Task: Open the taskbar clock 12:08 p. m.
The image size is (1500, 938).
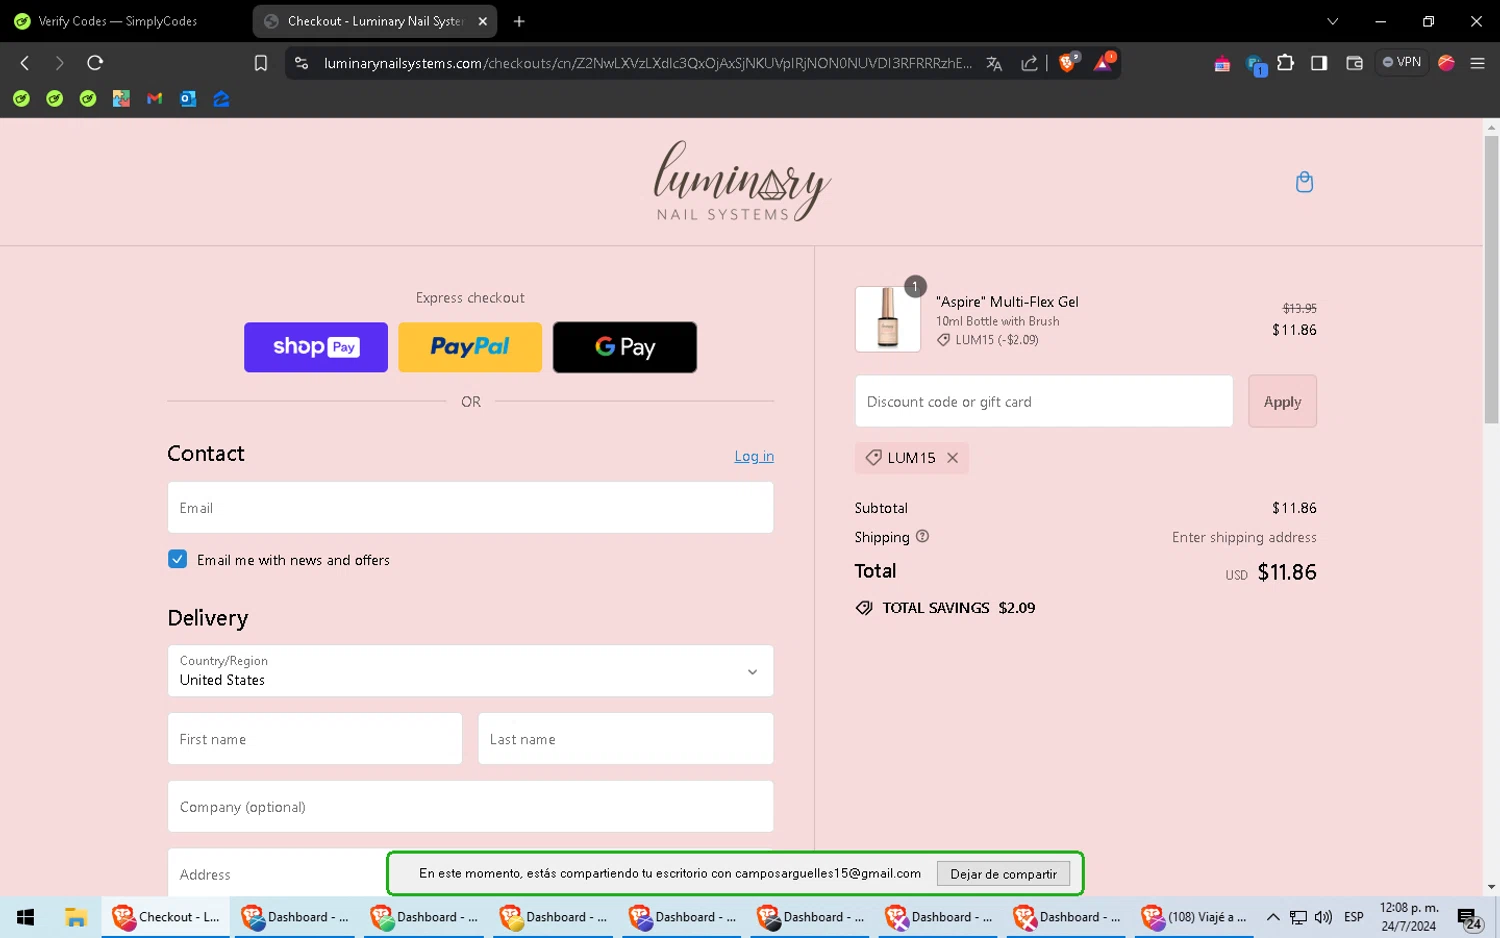Action: pyautogui.click(x=1409, y=917)
